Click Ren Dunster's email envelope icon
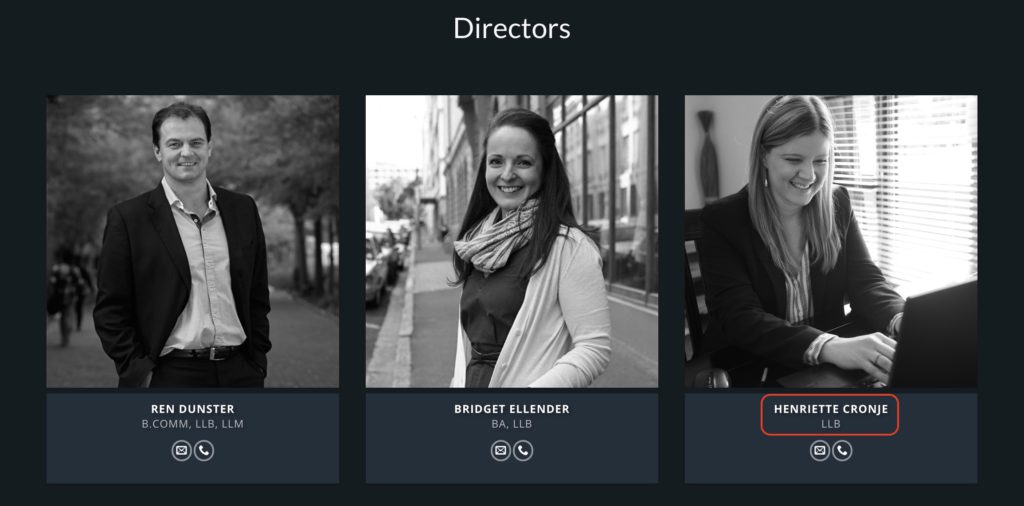This screenshot has height=506, width=1024. pyautogui.click(x=182, y=451)
